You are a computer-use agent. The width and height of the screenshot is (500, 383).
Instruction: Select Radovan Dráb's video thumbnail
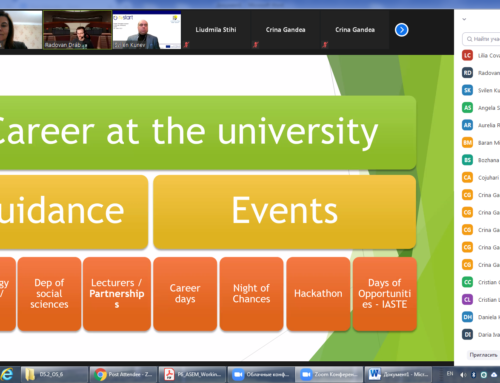coord(77,30)
